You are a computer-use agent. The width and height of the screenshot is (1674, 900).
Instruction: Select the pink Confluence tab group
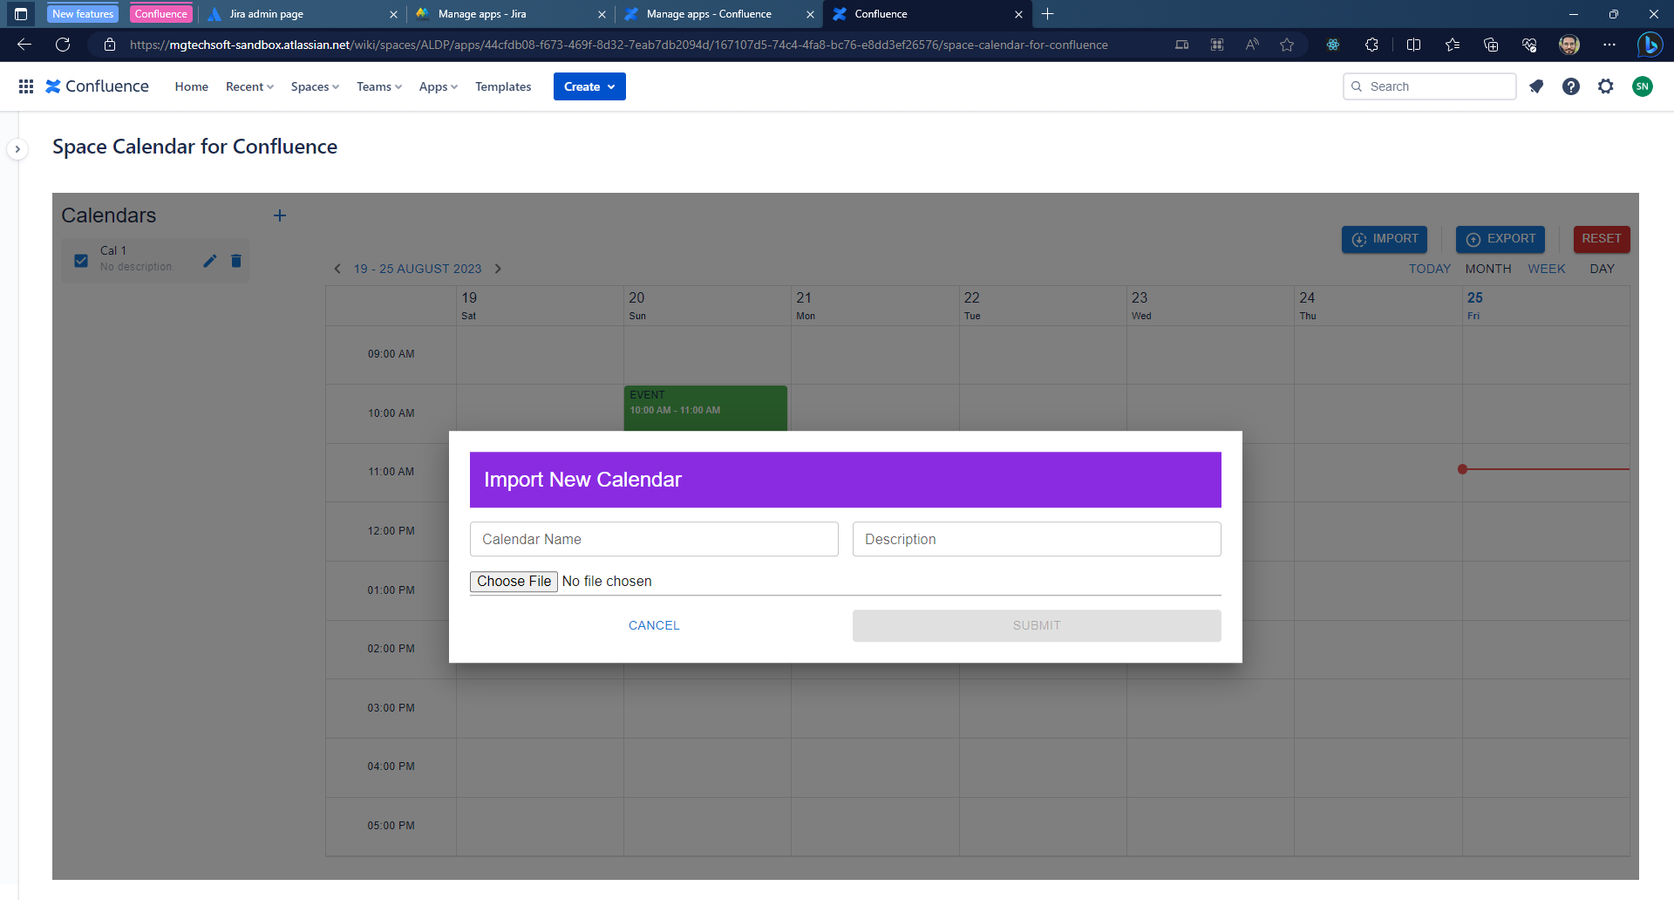[161, 14]
